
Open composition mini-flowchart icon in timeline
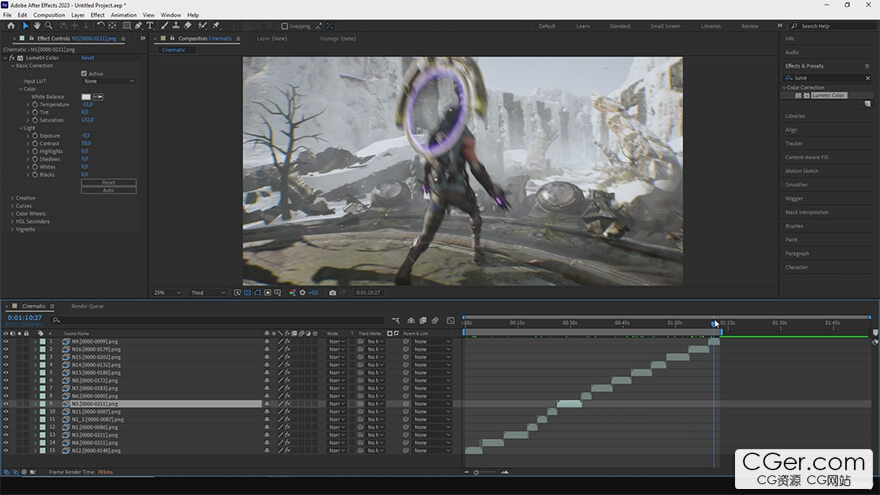pyautogui.click(x=396, y=320)
